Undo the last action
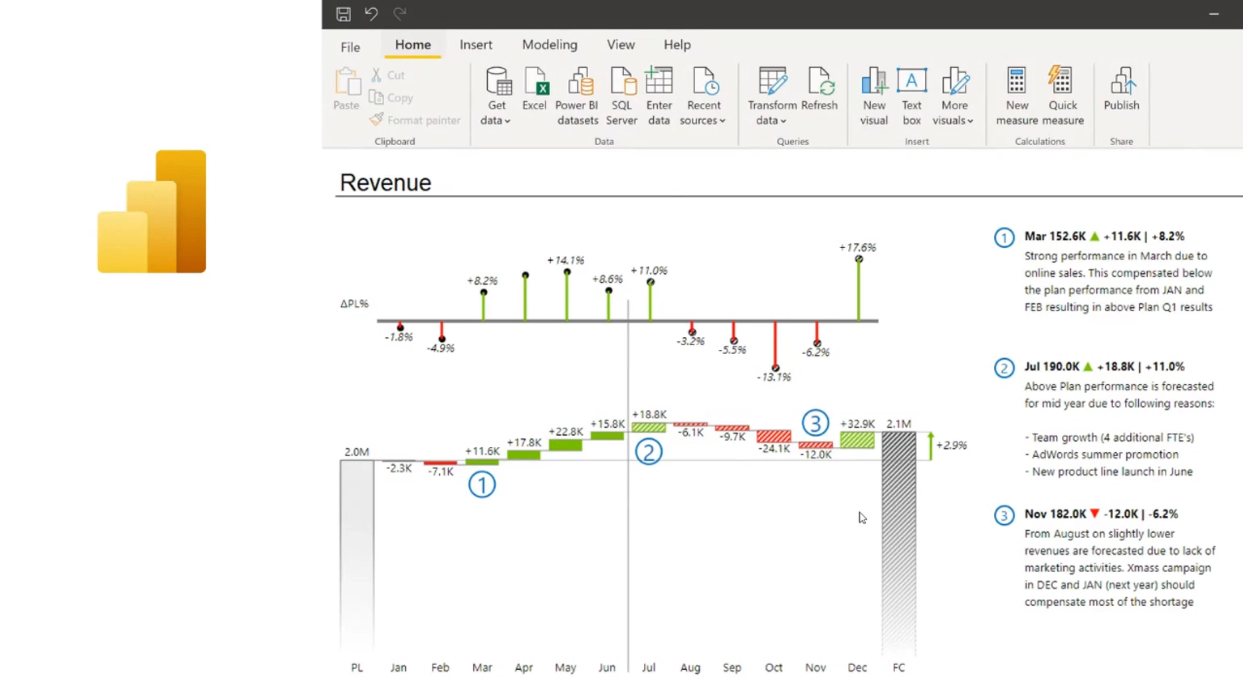Viewport: 1243px width, 698px height. [369, 14]
